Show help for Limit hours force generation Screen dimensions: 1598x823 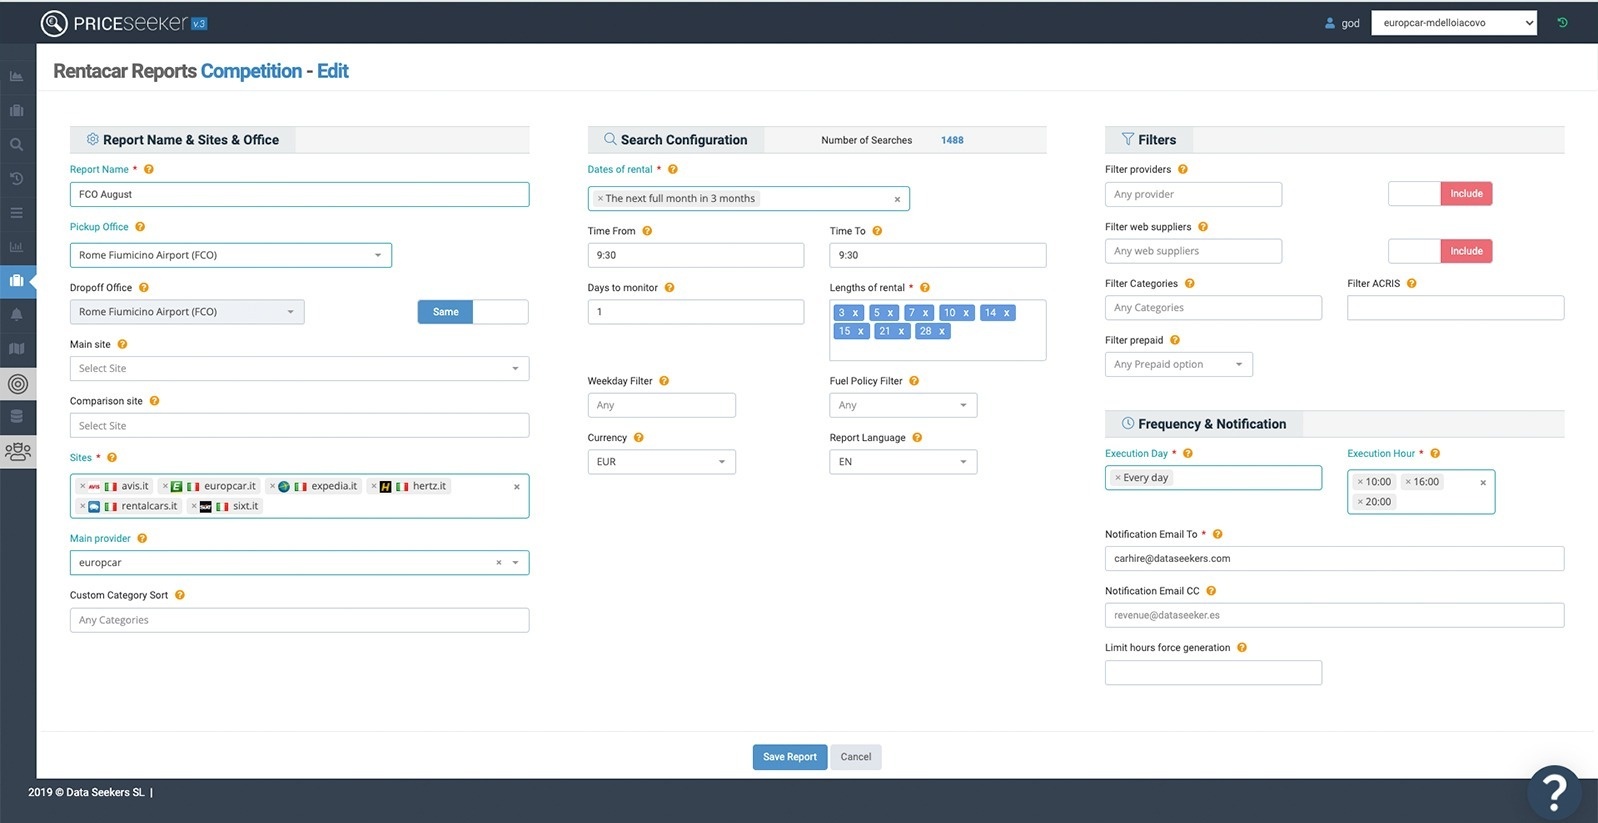tap(1242, 648)
